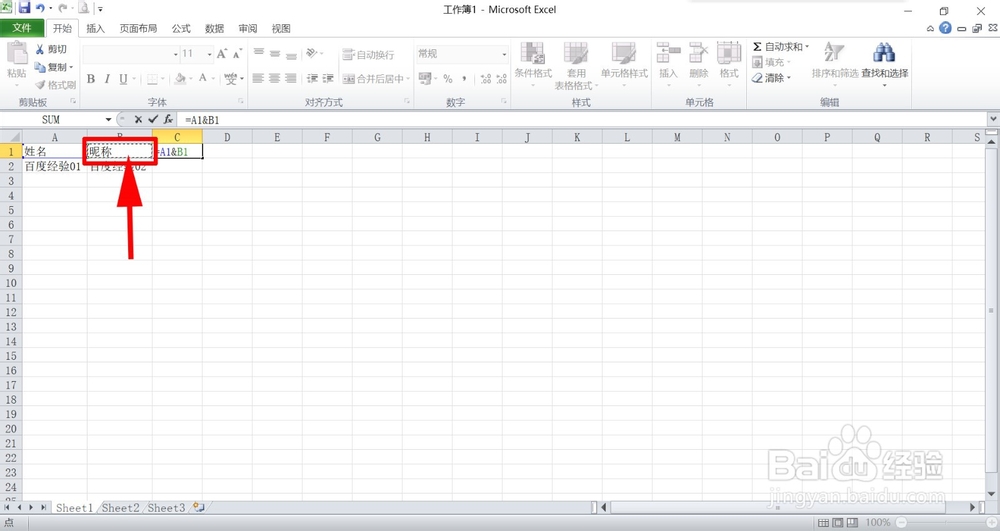Toggle Wrap Text (自动换行)

[x=368, y=55]
